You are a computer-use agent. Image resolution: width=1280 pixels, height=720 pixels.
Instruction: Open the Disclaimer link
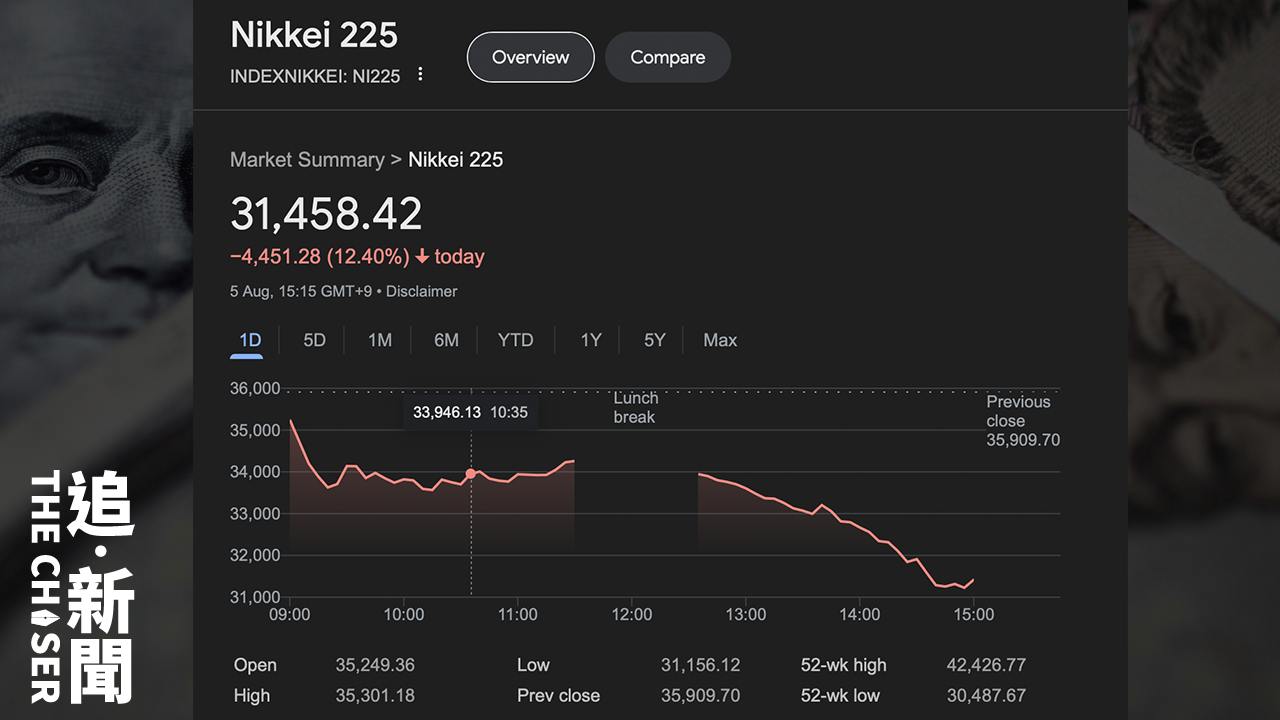tap(421, 292)
